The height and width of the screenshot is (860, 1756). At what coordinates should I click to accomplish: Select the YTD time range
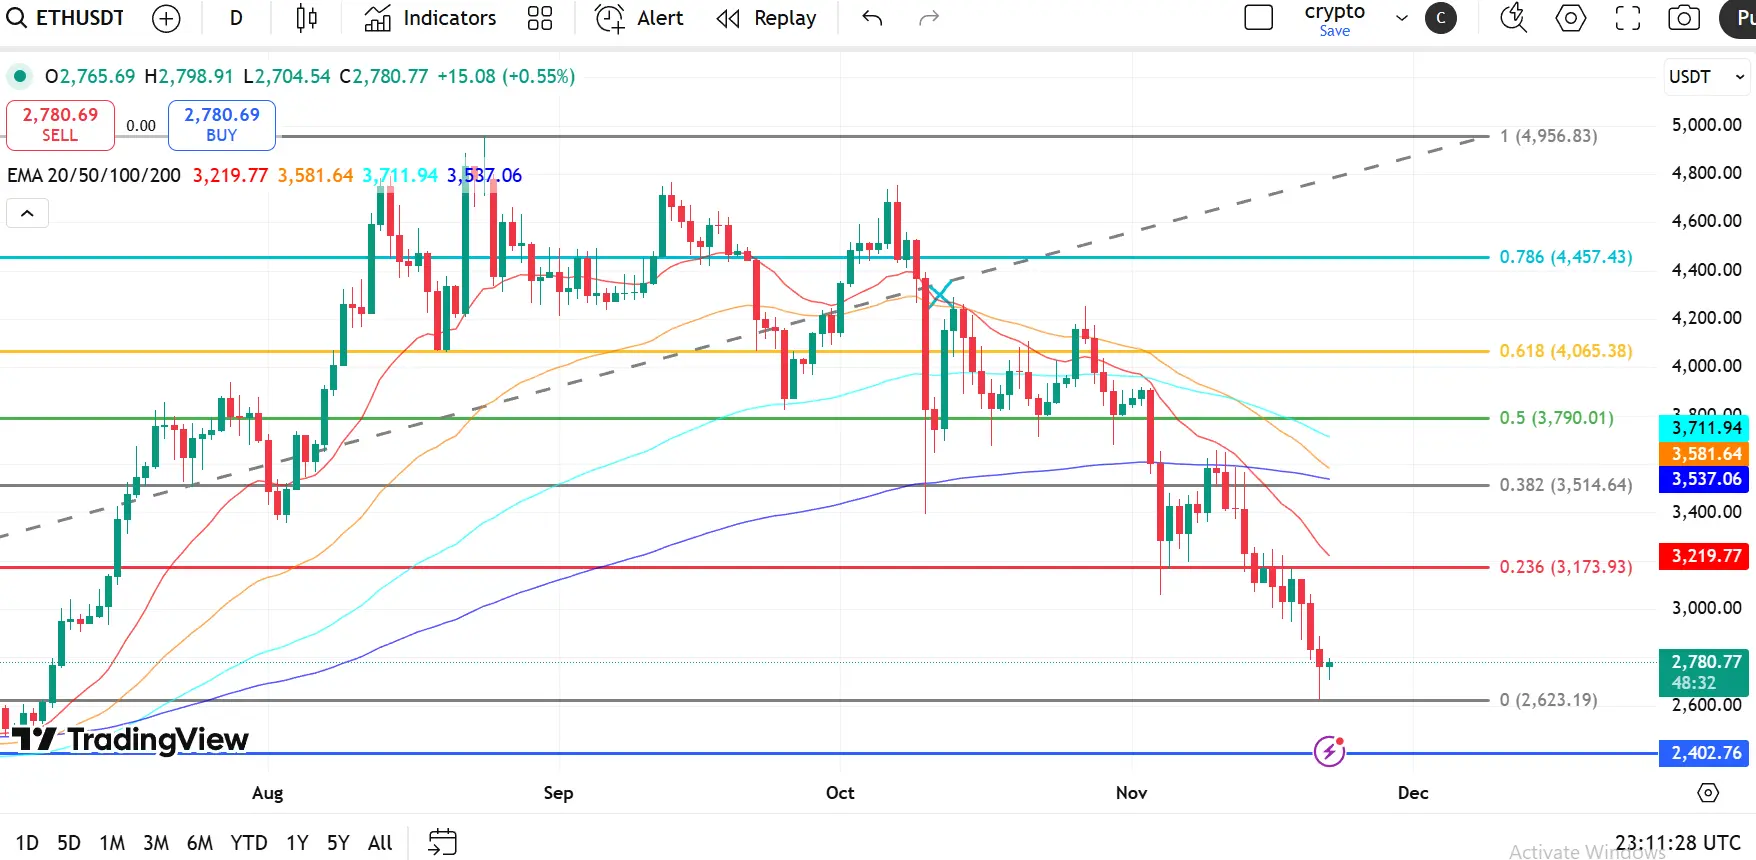coord(249,843)
